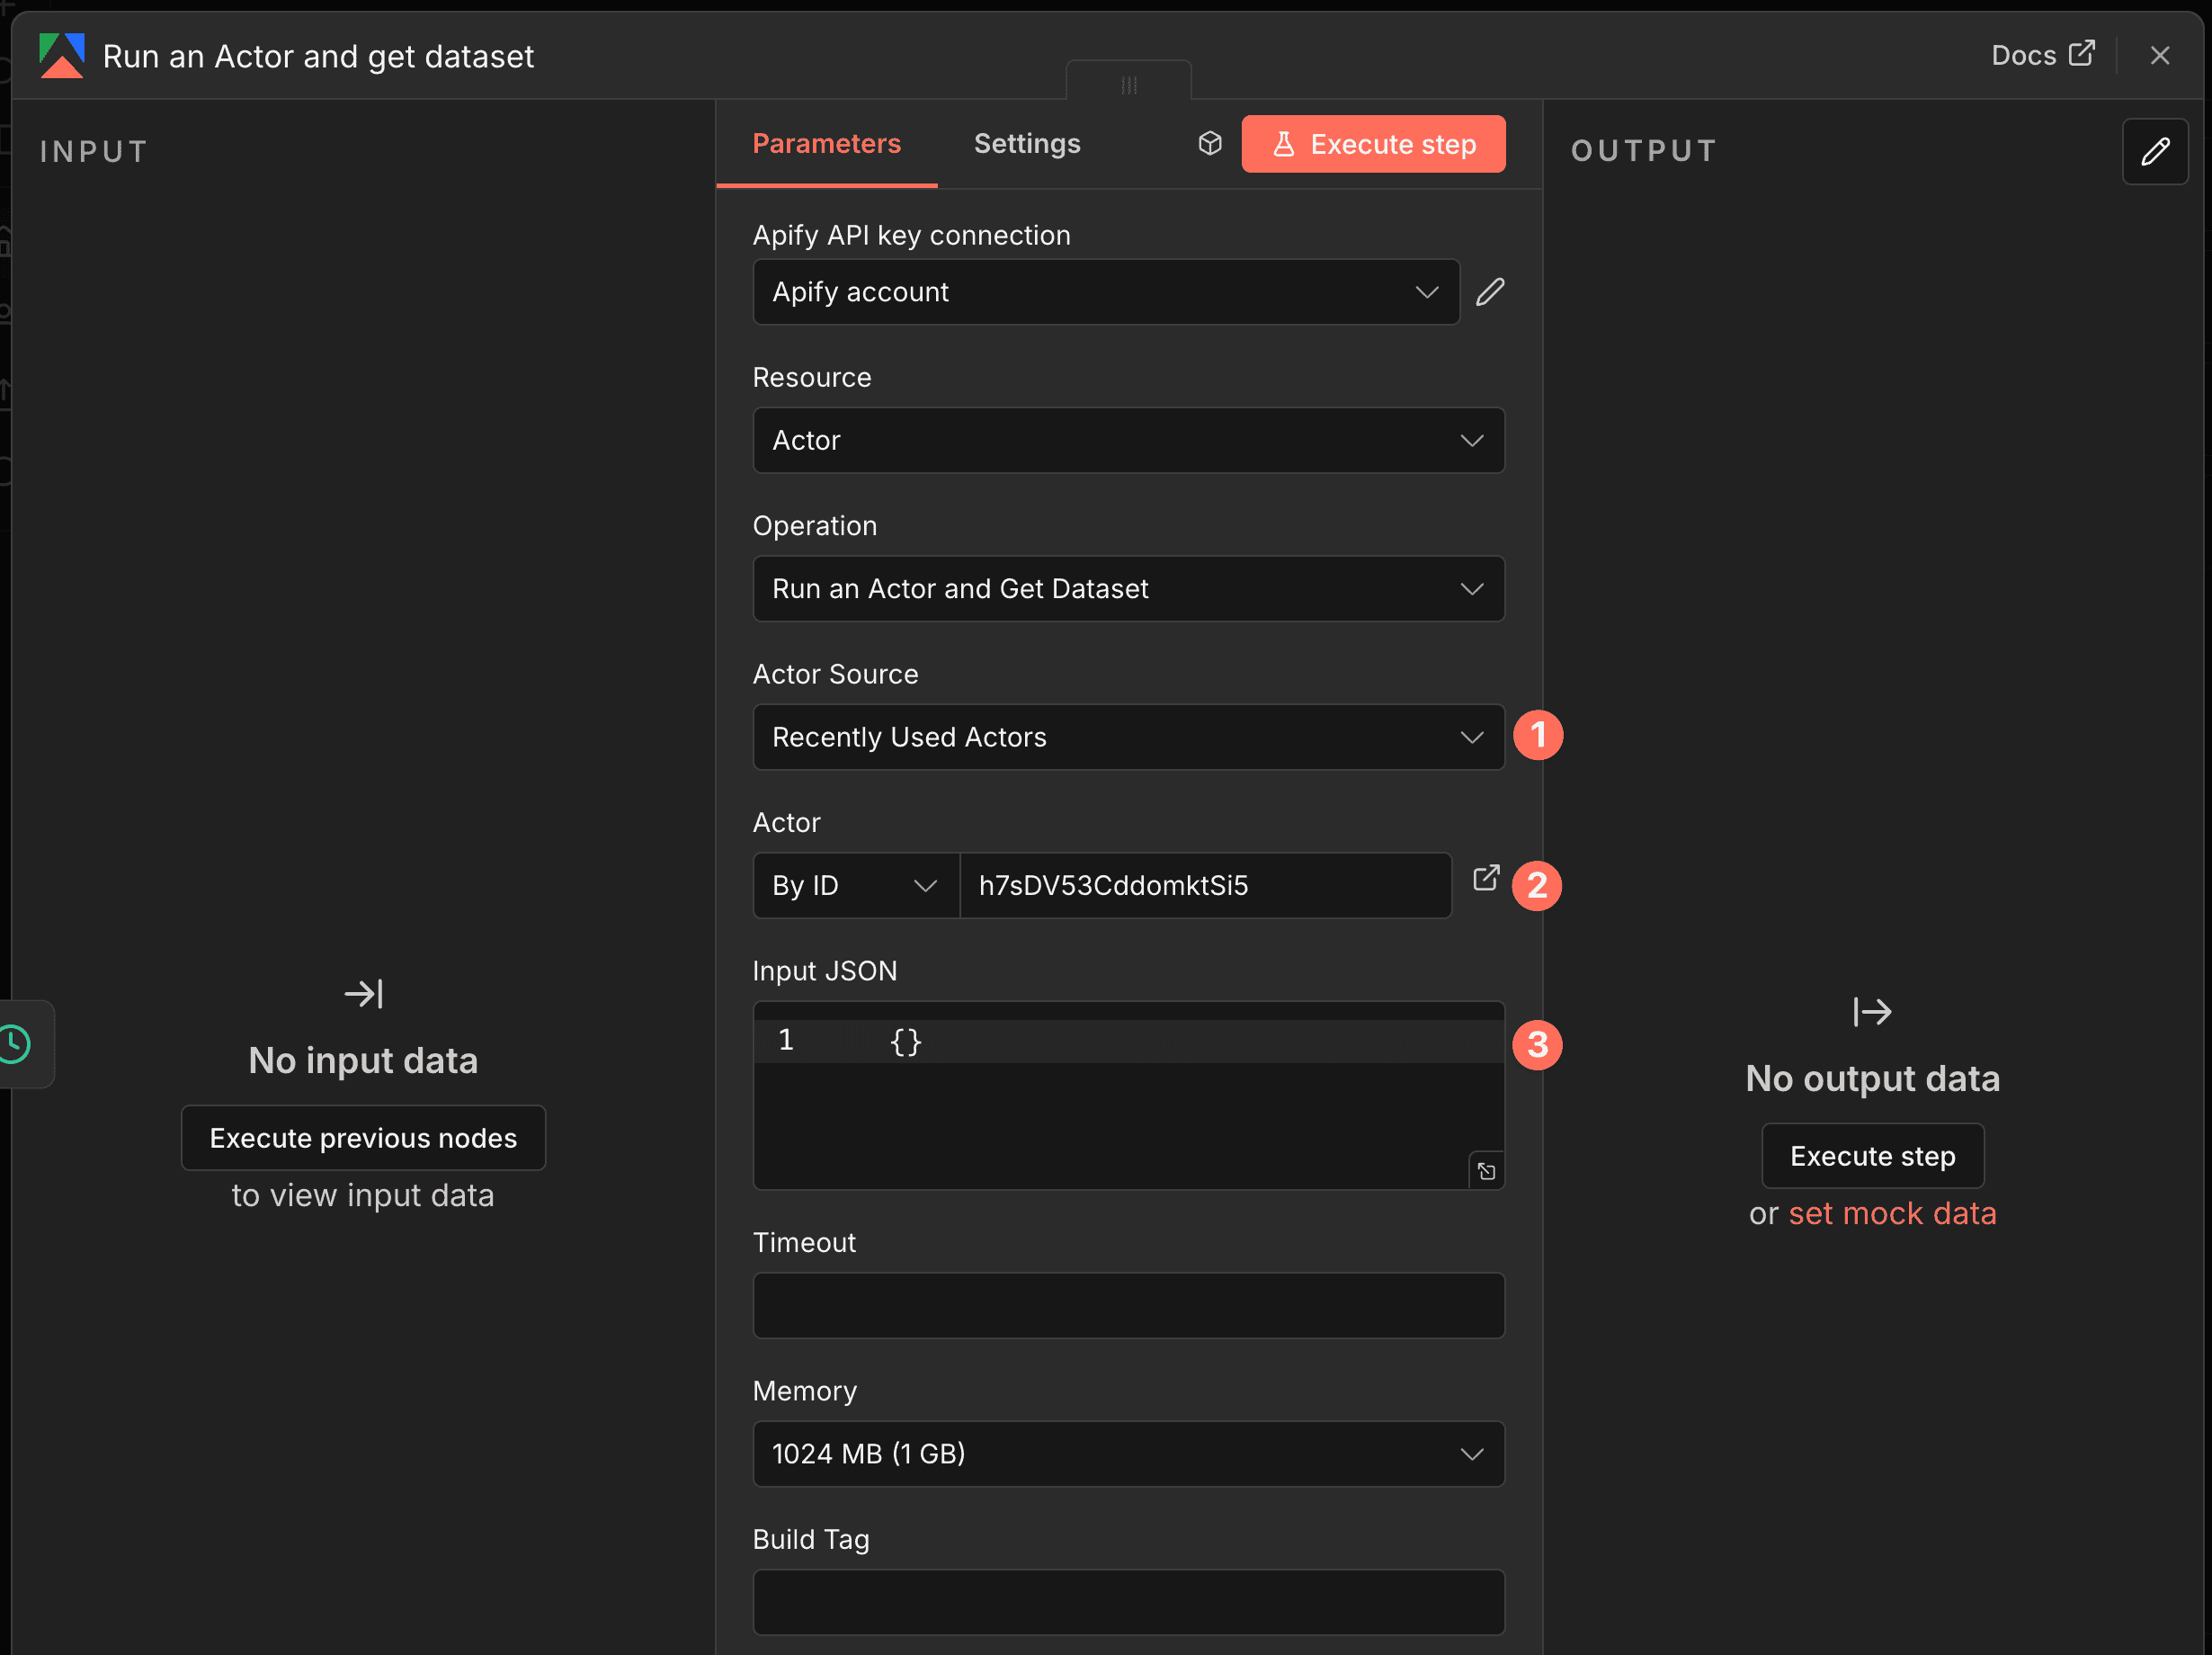
Task: Click the Apify logo in the header
Action: pos(61,55)
